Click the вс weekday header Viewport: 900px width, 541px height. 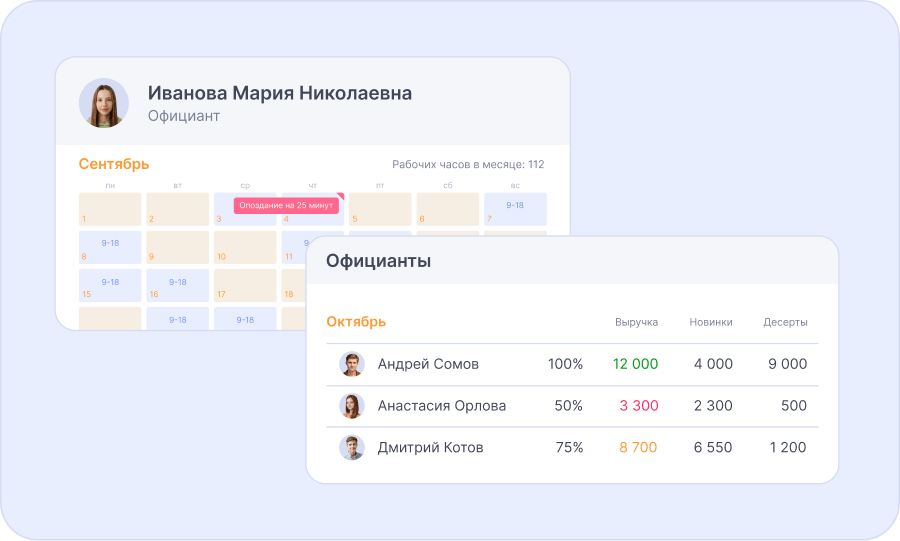coord(515,185)
